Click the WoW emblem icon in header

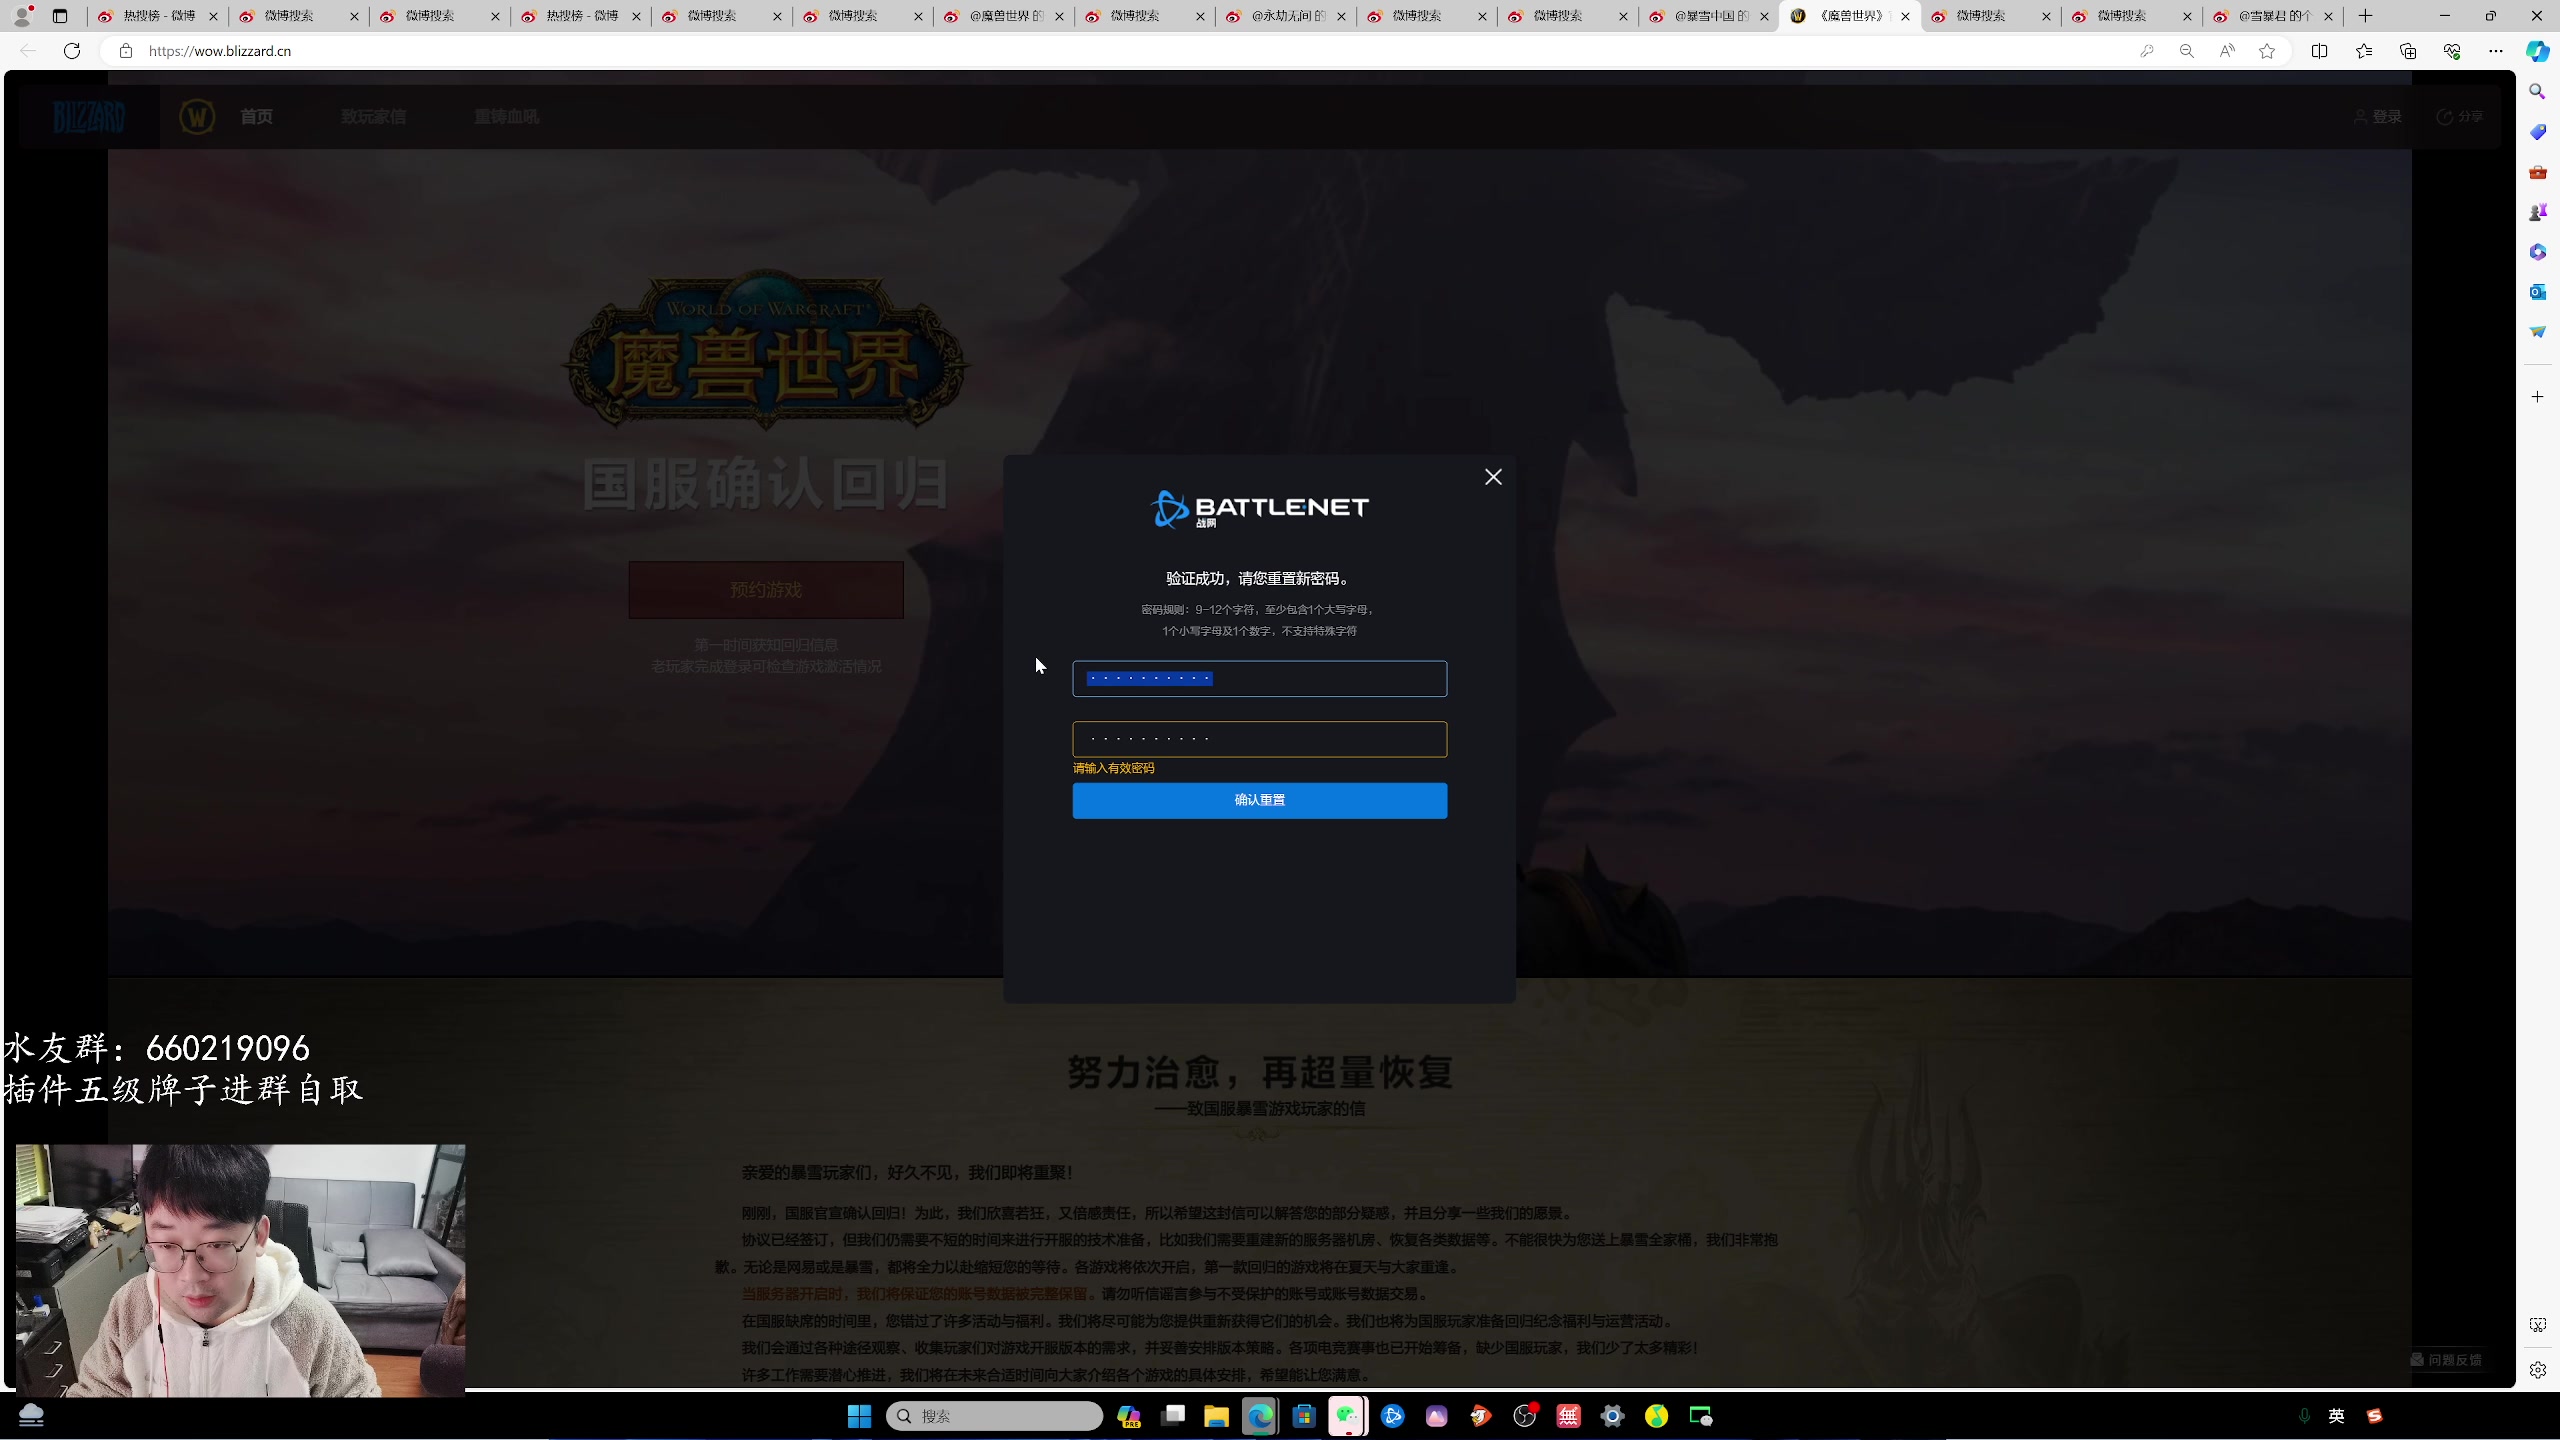pos(197,117)
